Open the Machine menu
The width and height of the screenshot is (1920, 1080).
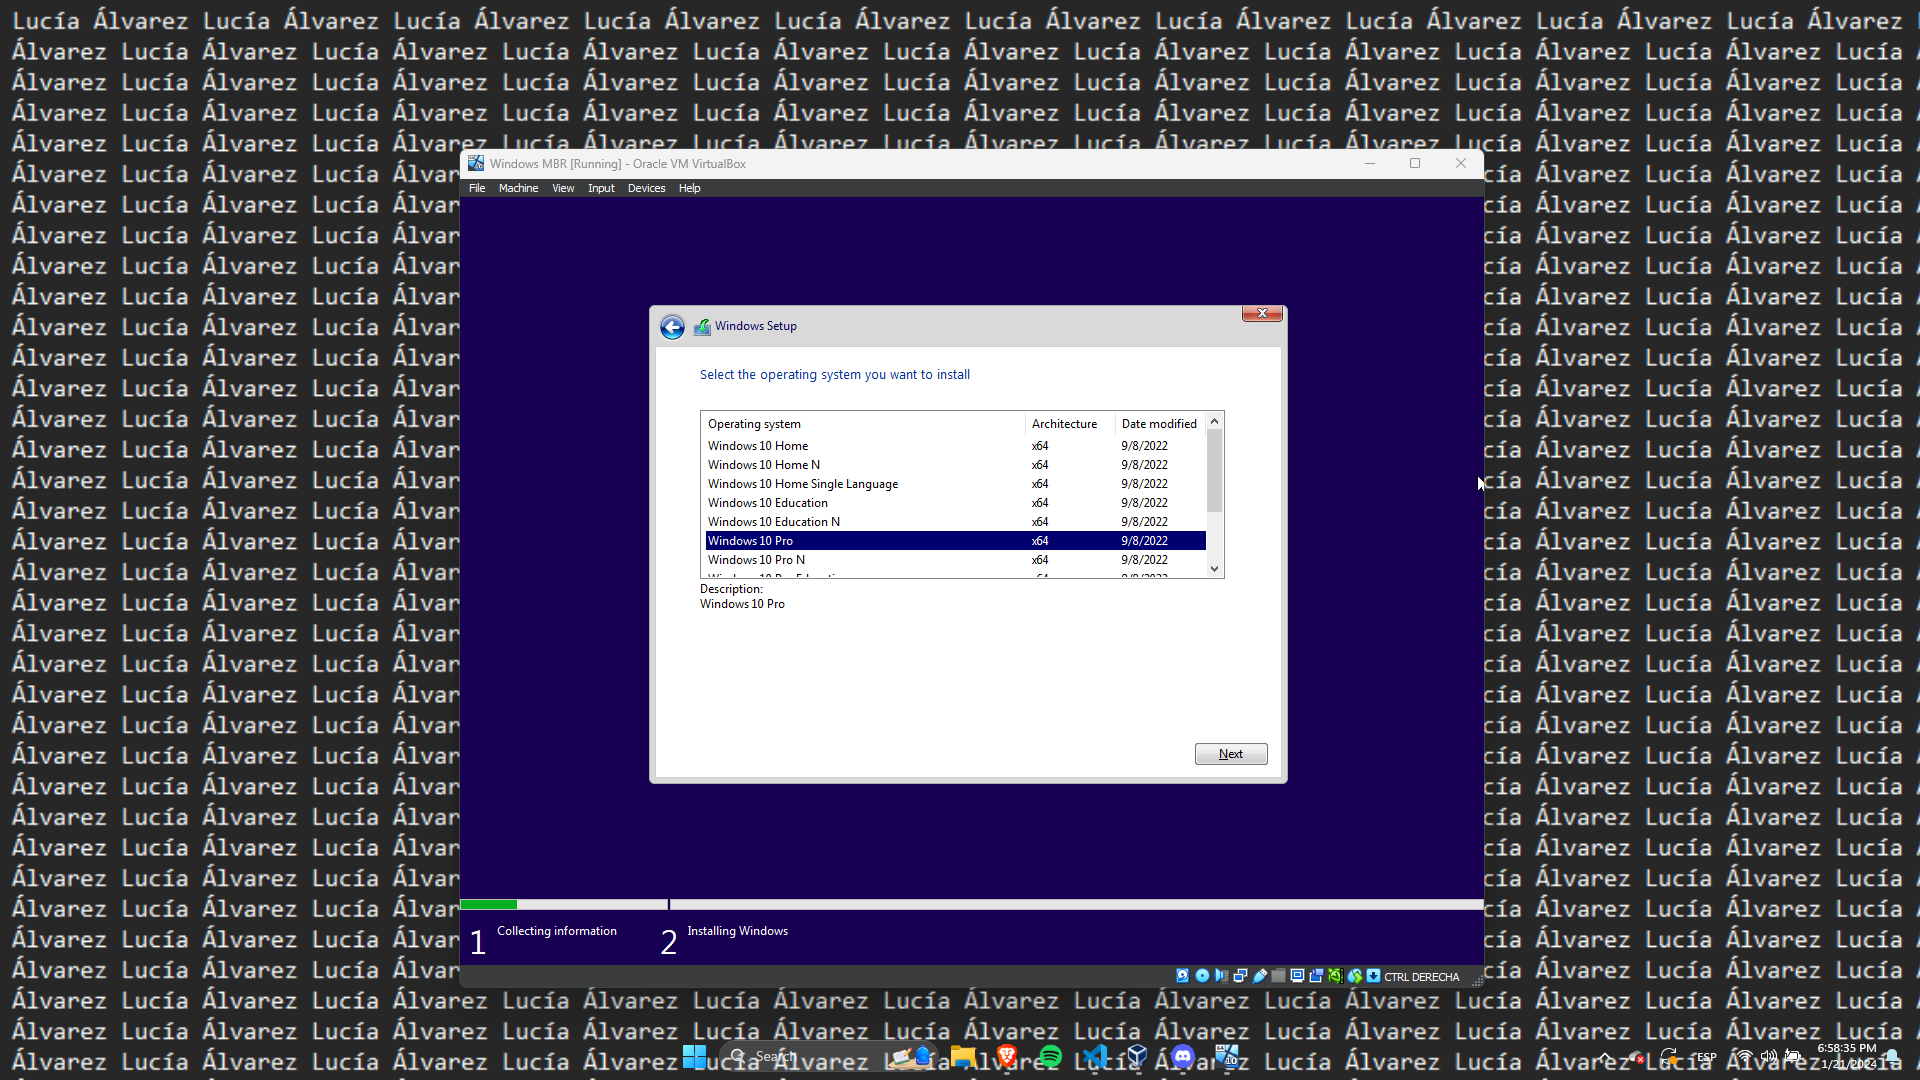click(518, 188)
